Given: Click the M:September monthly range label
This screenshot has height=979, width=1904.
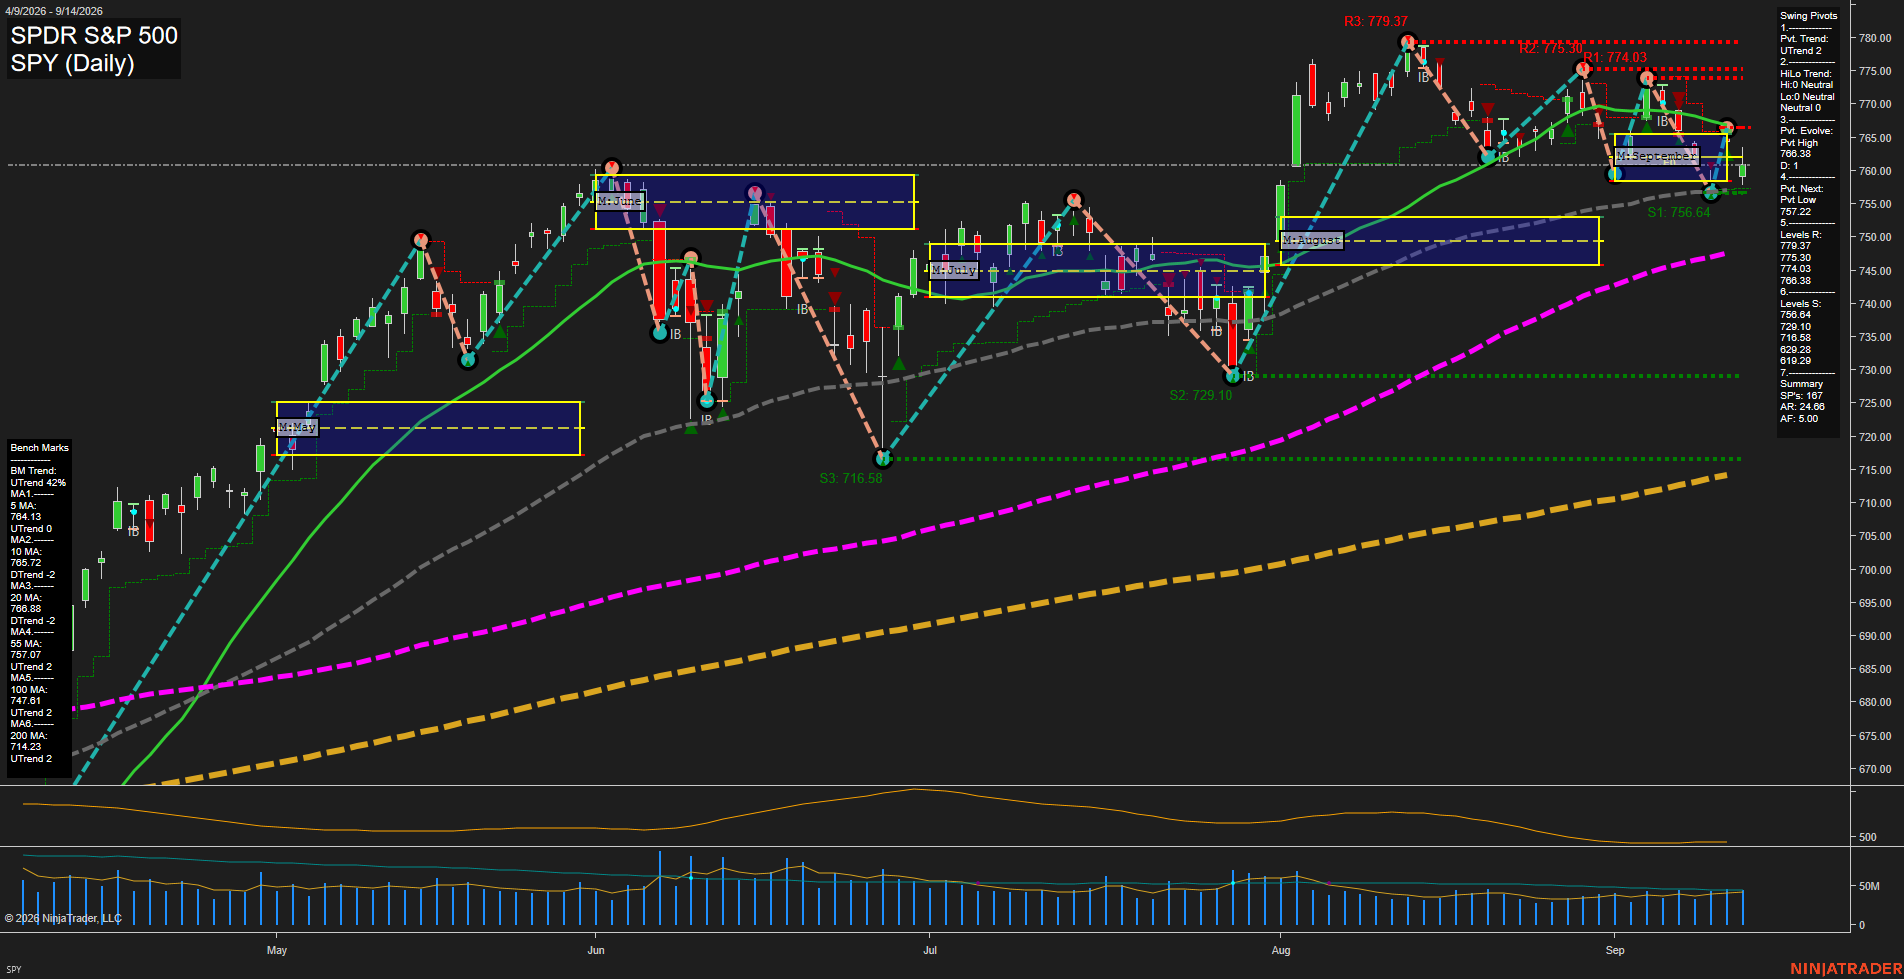Looking at the screenshot, I should (x=1657, y=156).
